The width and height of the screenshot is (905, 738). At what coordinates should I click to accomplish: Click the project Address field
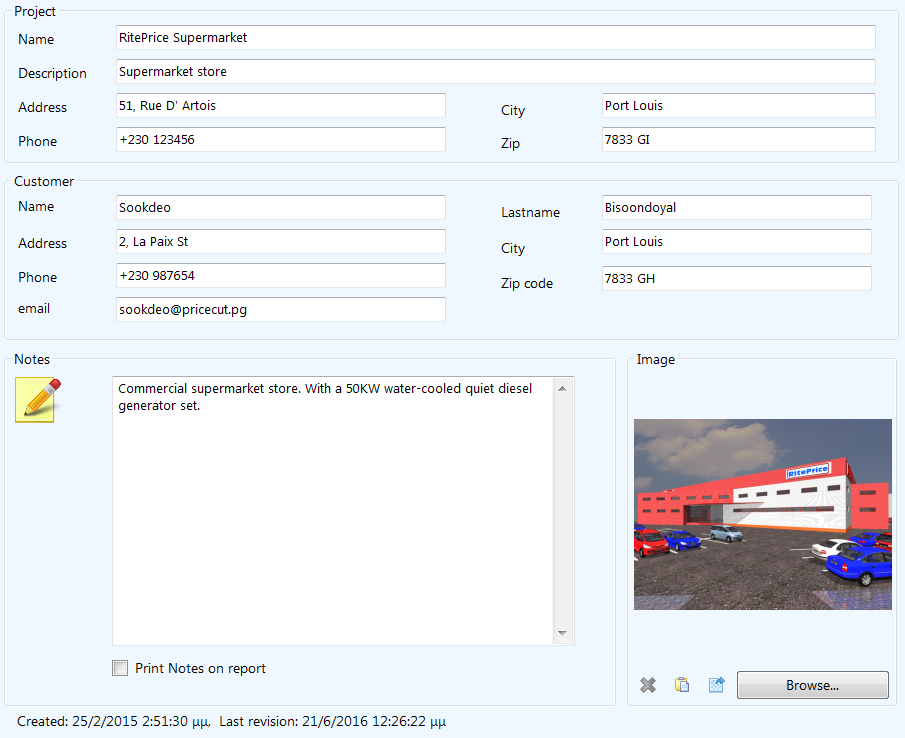coord(280,105)
